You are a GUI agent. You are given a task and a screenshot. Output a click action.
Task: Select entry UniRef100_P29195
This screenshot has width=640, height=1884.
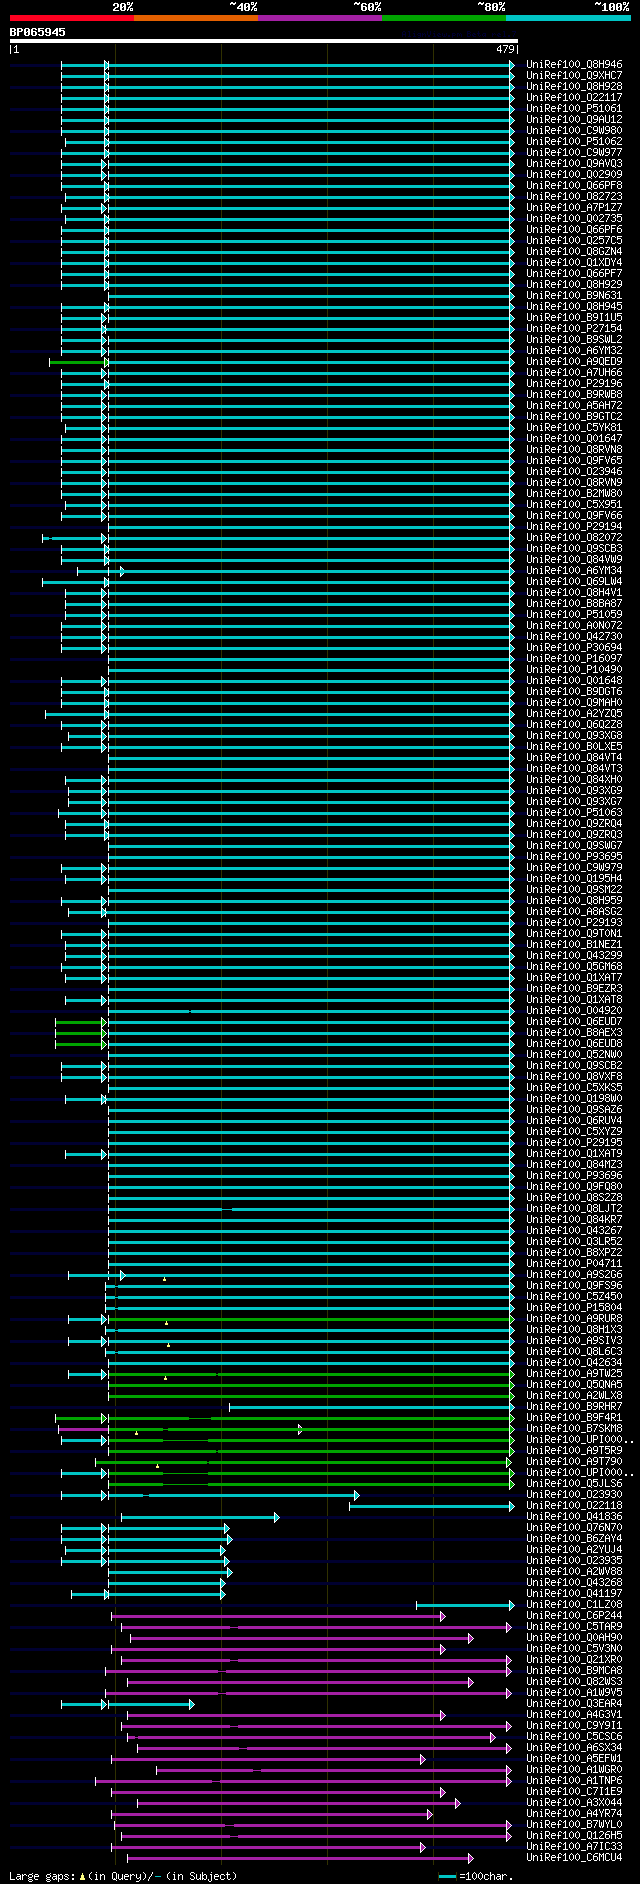click(574, 1143)
